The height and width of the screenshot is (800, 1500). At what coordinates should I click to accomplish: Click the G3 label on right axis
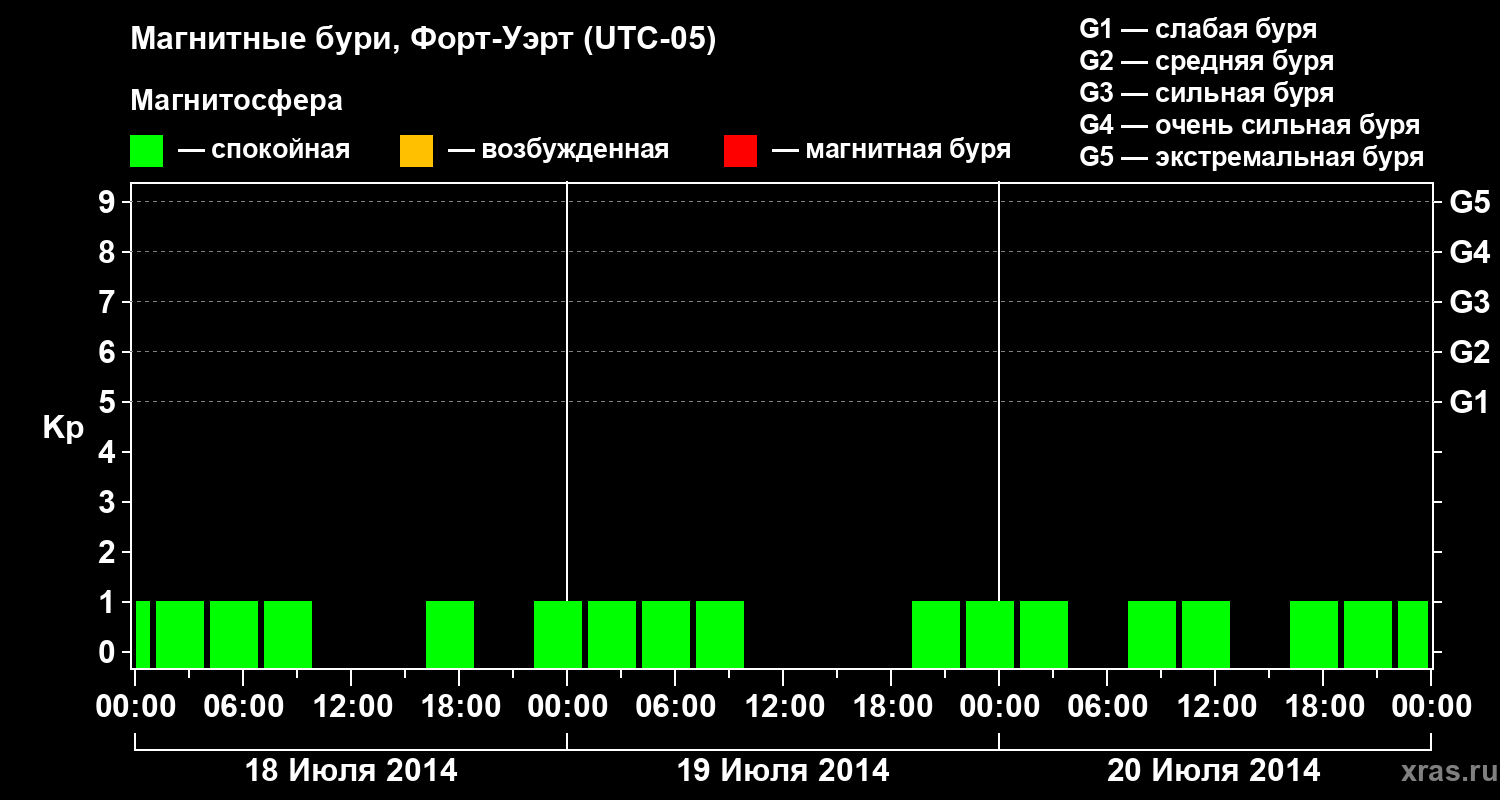click(1470, 302)
